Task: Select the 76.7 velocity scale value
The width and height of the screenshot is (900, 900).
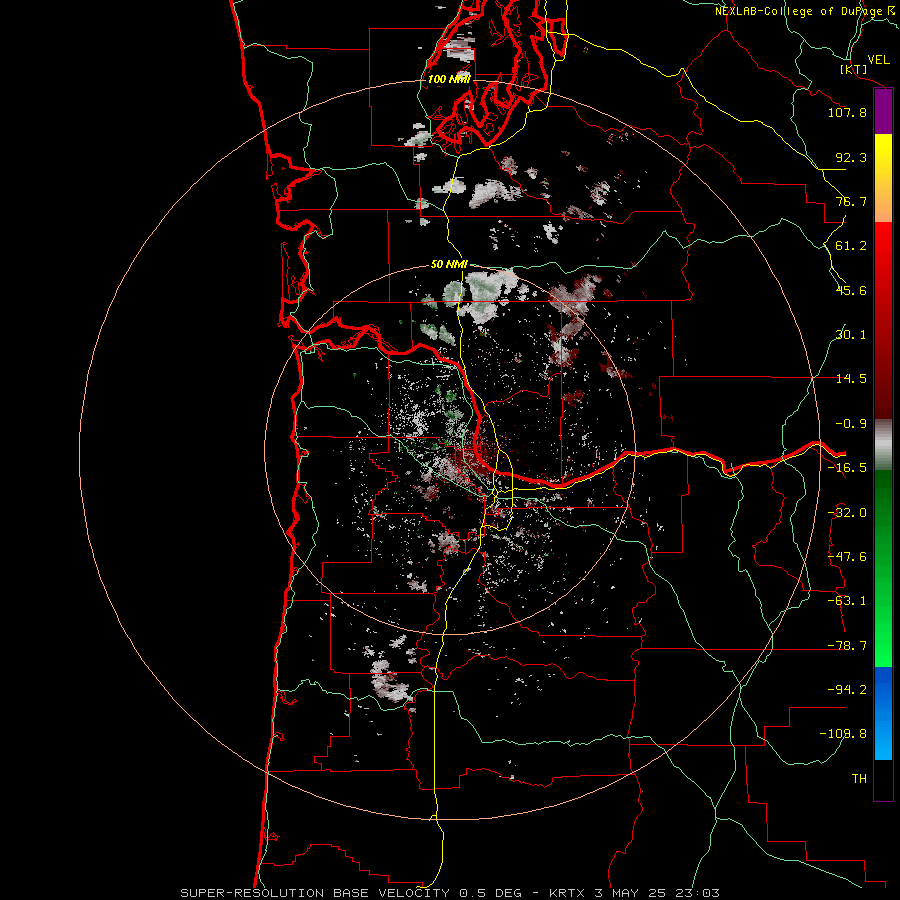Action: coord(851,201)
